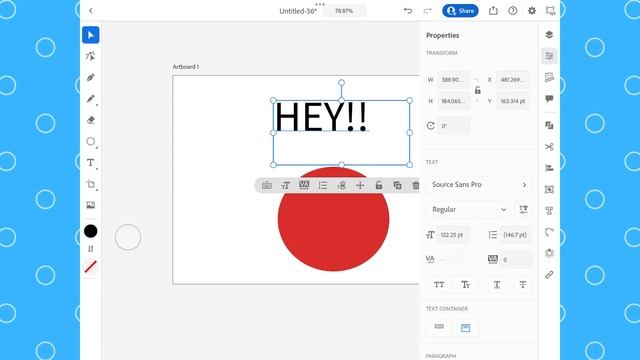Click the stacking order icon in floating bar

341,185
